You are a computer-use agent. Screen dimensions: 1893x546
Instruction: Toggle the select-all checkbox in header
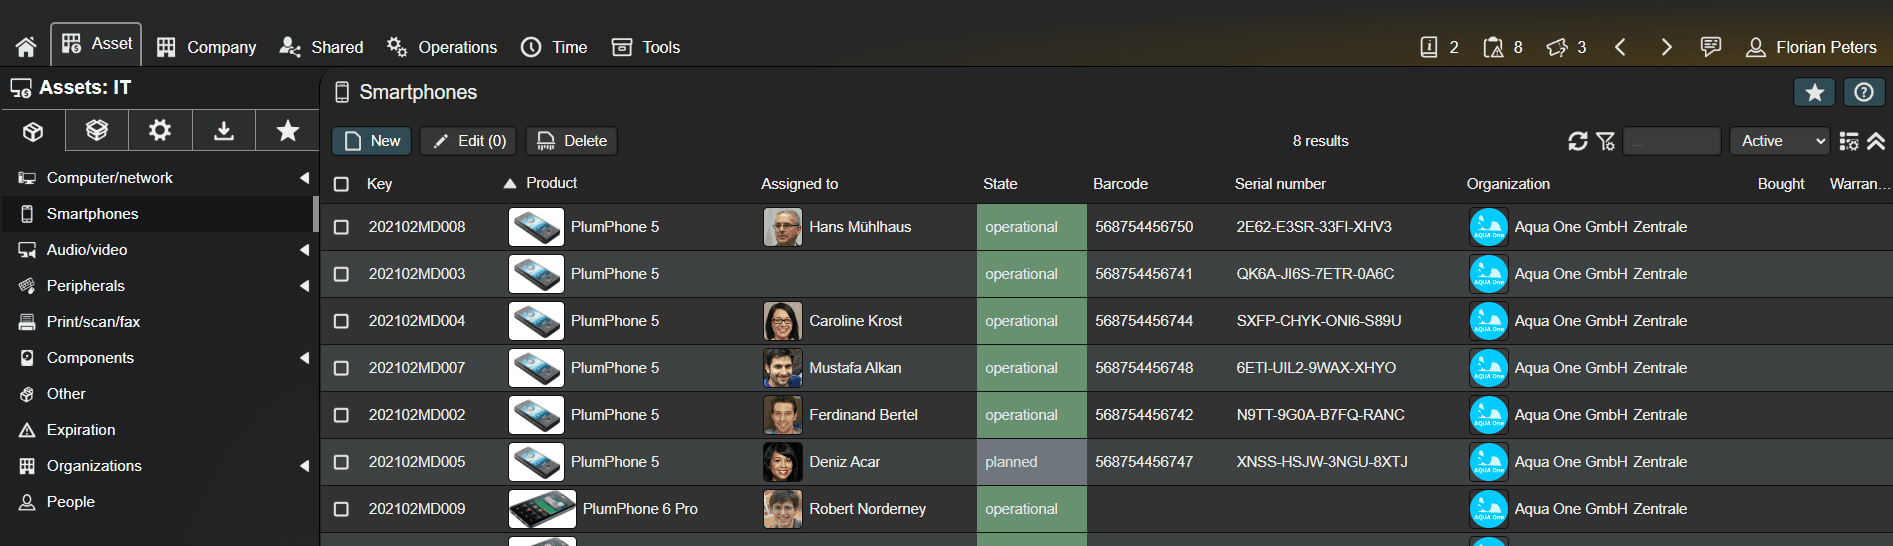pos(341,184)
